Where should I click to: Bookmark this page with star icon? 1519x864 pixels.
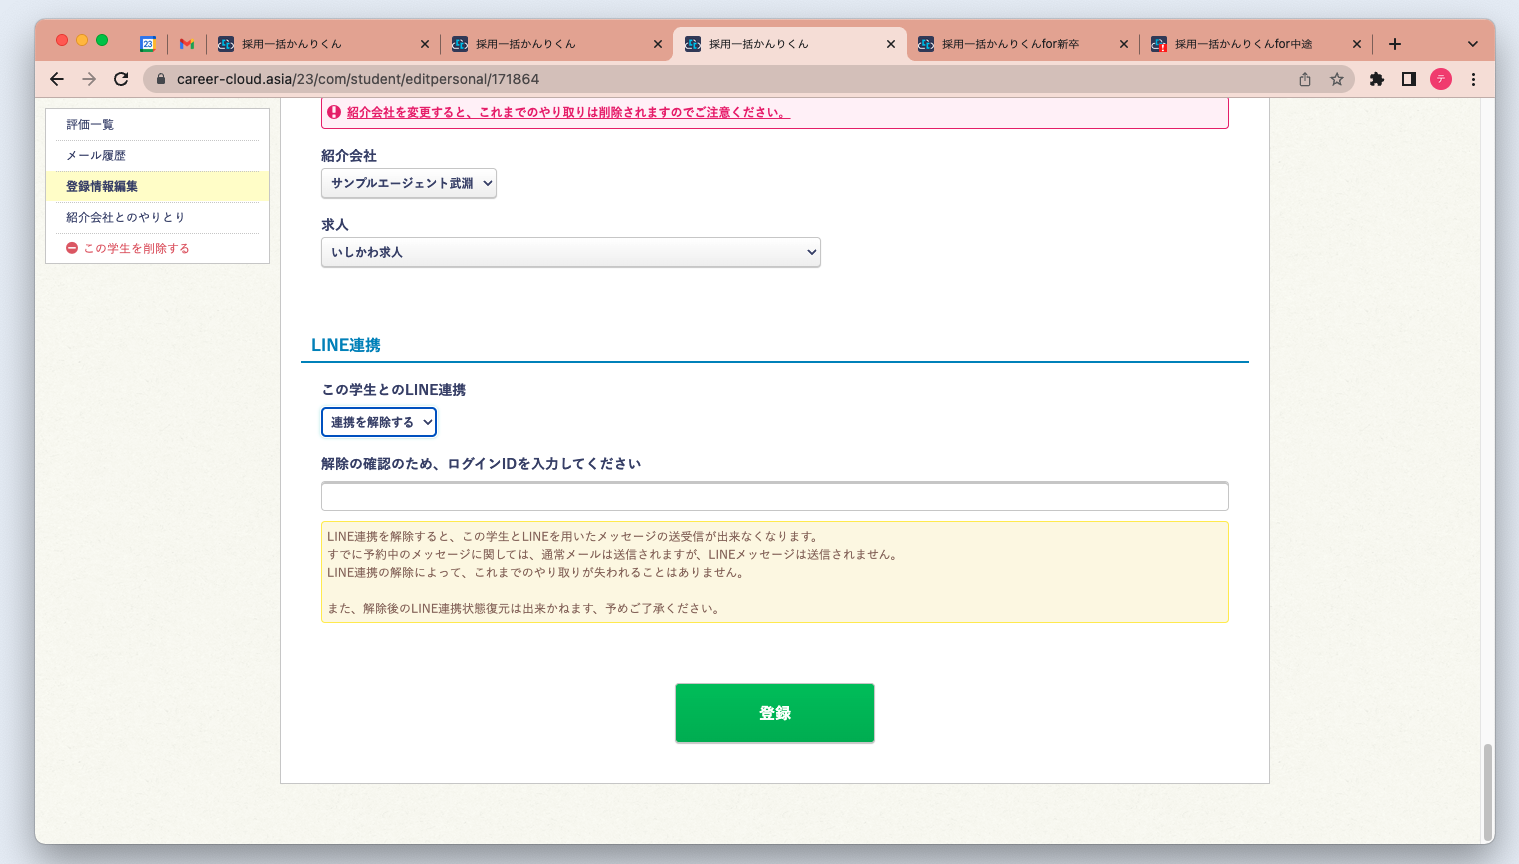coord(1336,79)
